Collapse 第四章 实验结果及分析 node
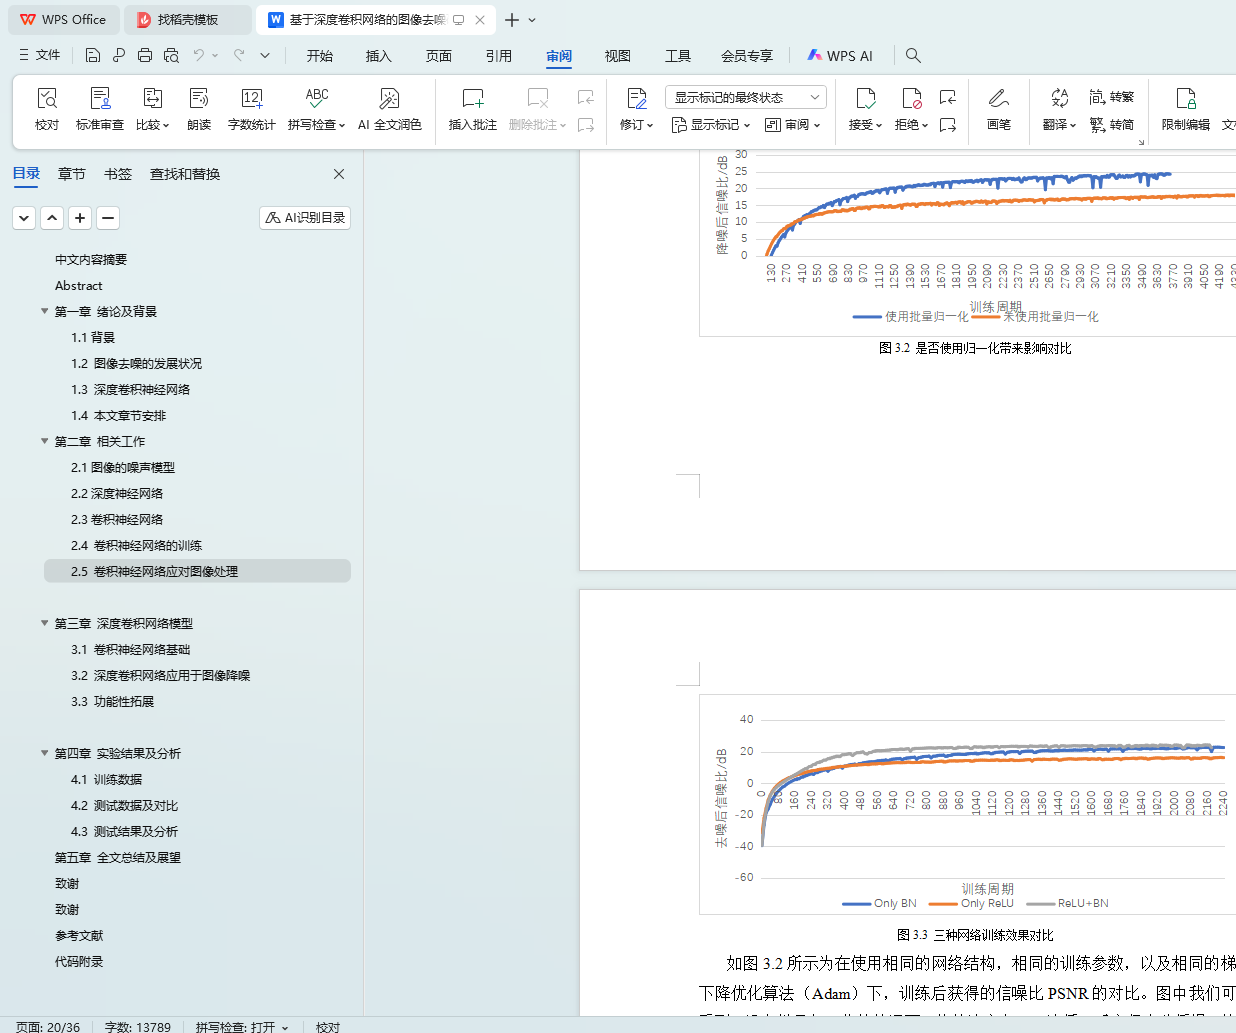The width and height of the screenshot is (1236, 1033). pyautogui.click(x=44, y=753)
